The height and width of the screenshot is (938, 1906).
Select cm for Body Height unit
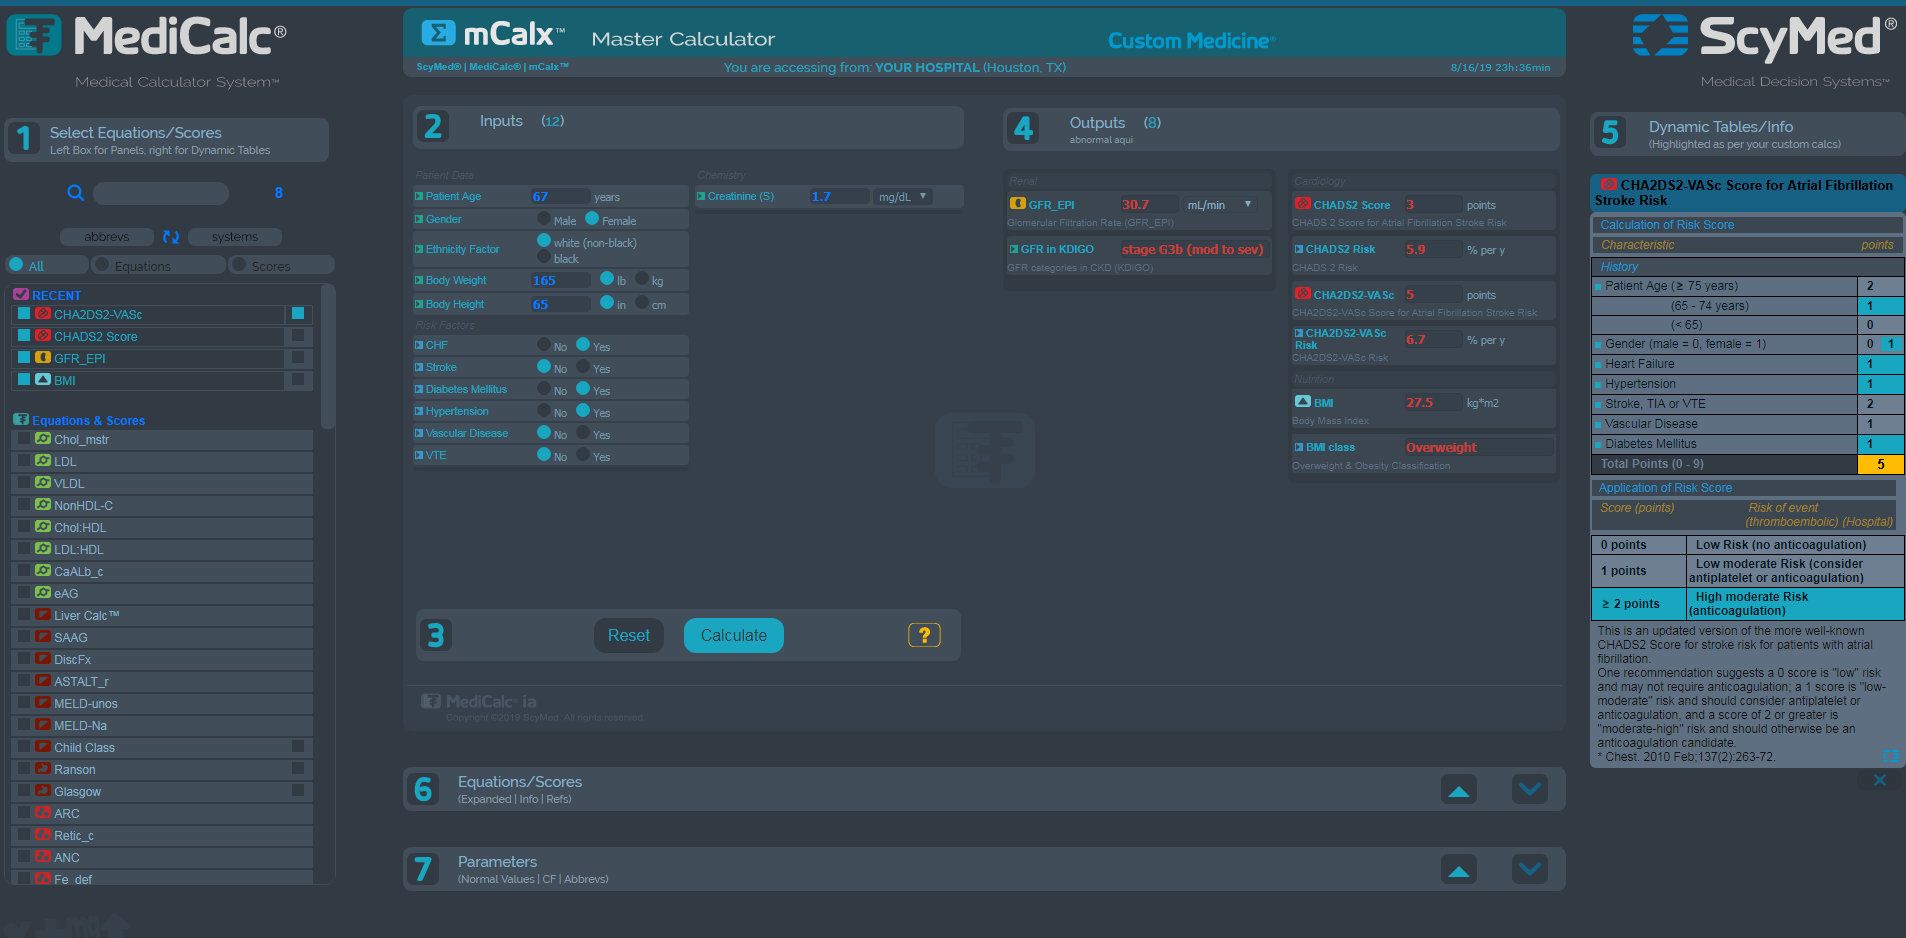coord(642,303)
